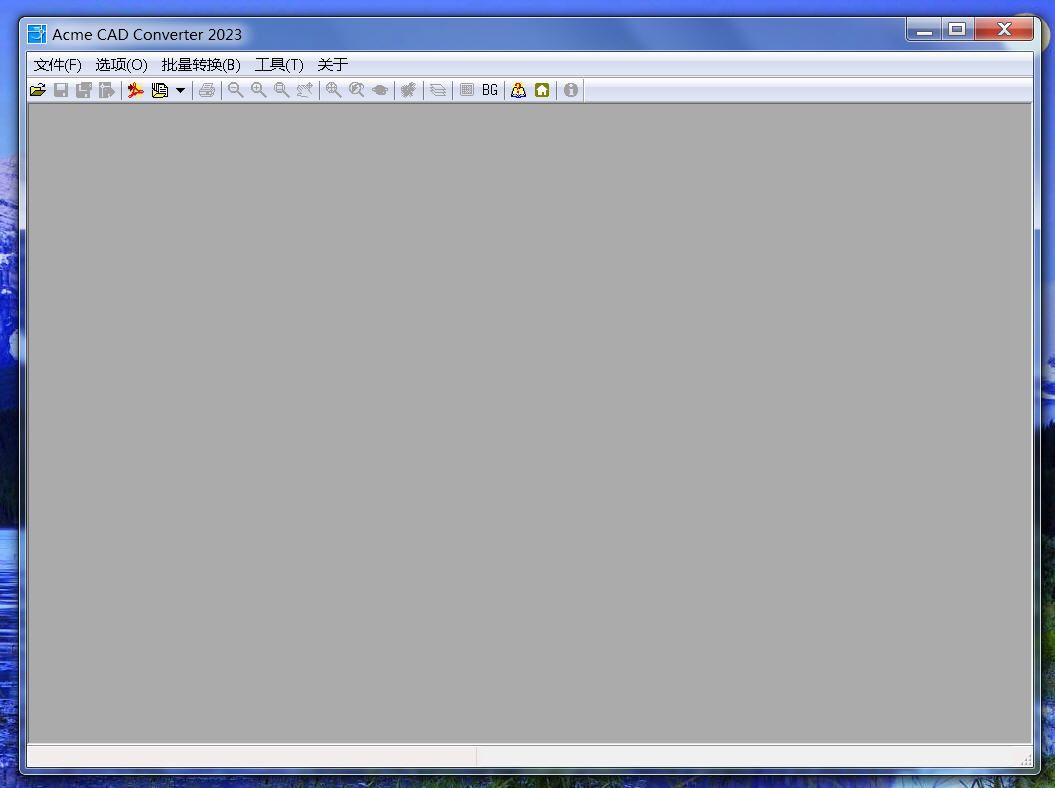Screen dimensions: 1055x788
Task: Click the PDF convert icon
Action: (135, 90)
